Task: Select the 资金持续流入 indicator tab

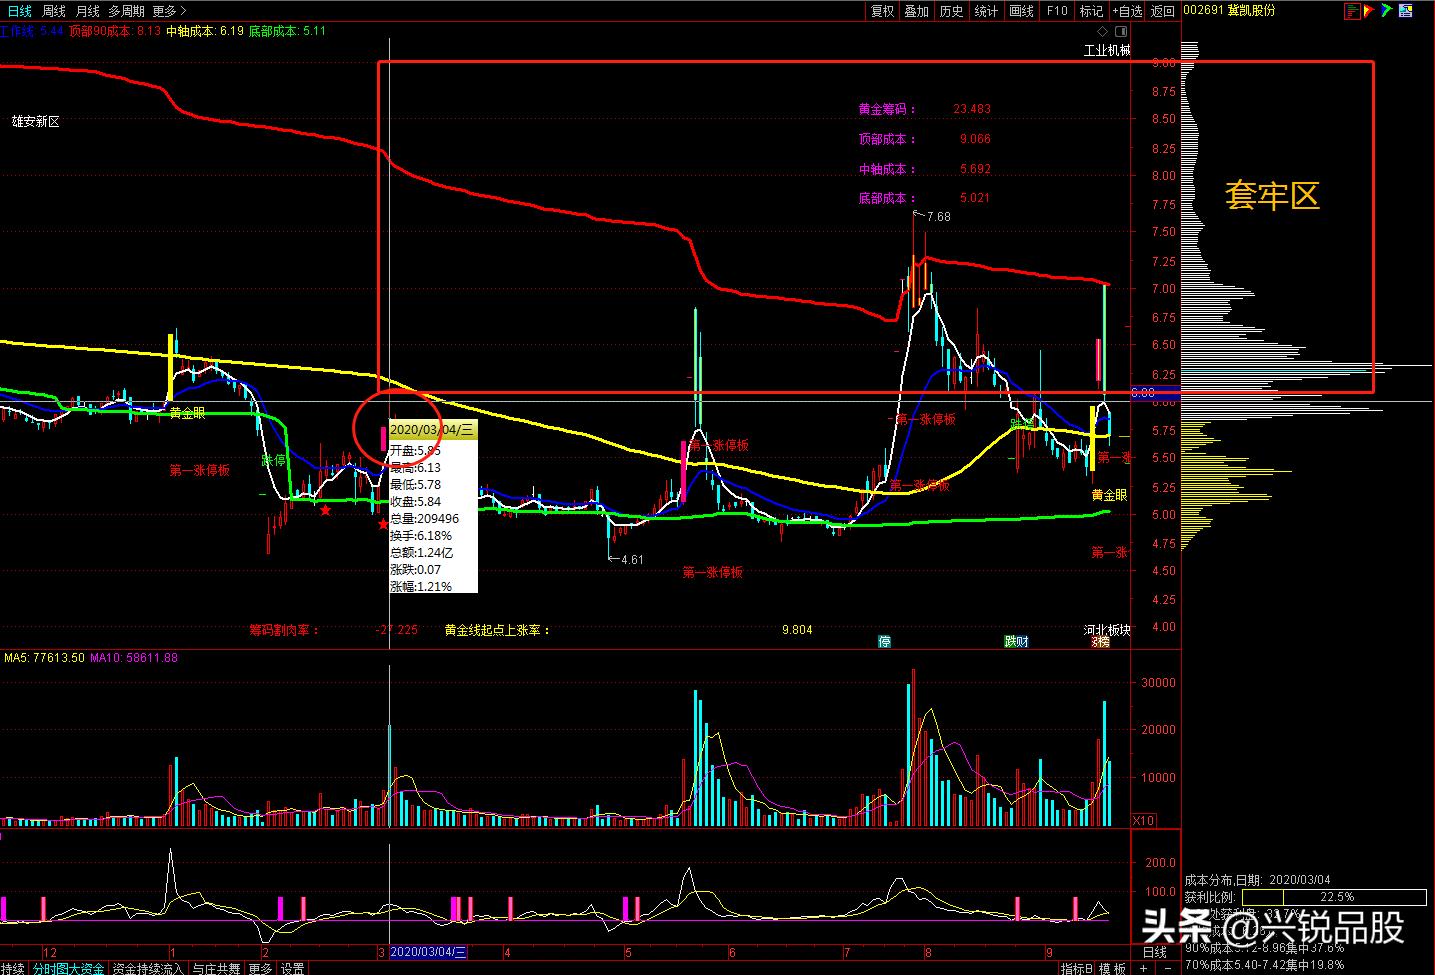Action: point(147,968)
